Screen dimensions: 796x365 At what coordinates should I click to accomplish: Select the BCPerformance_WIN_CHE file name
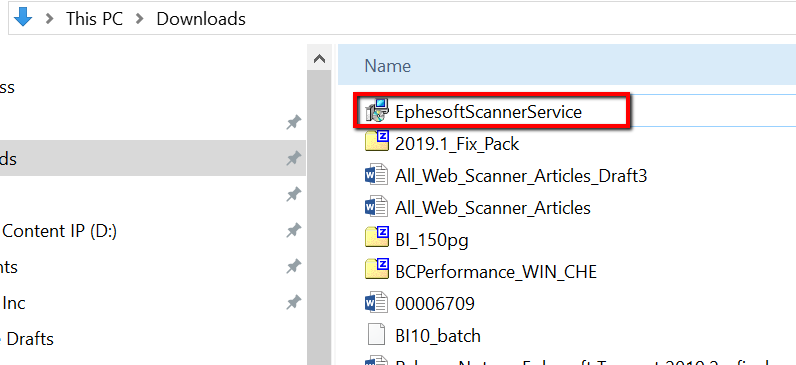pos(496,272)
